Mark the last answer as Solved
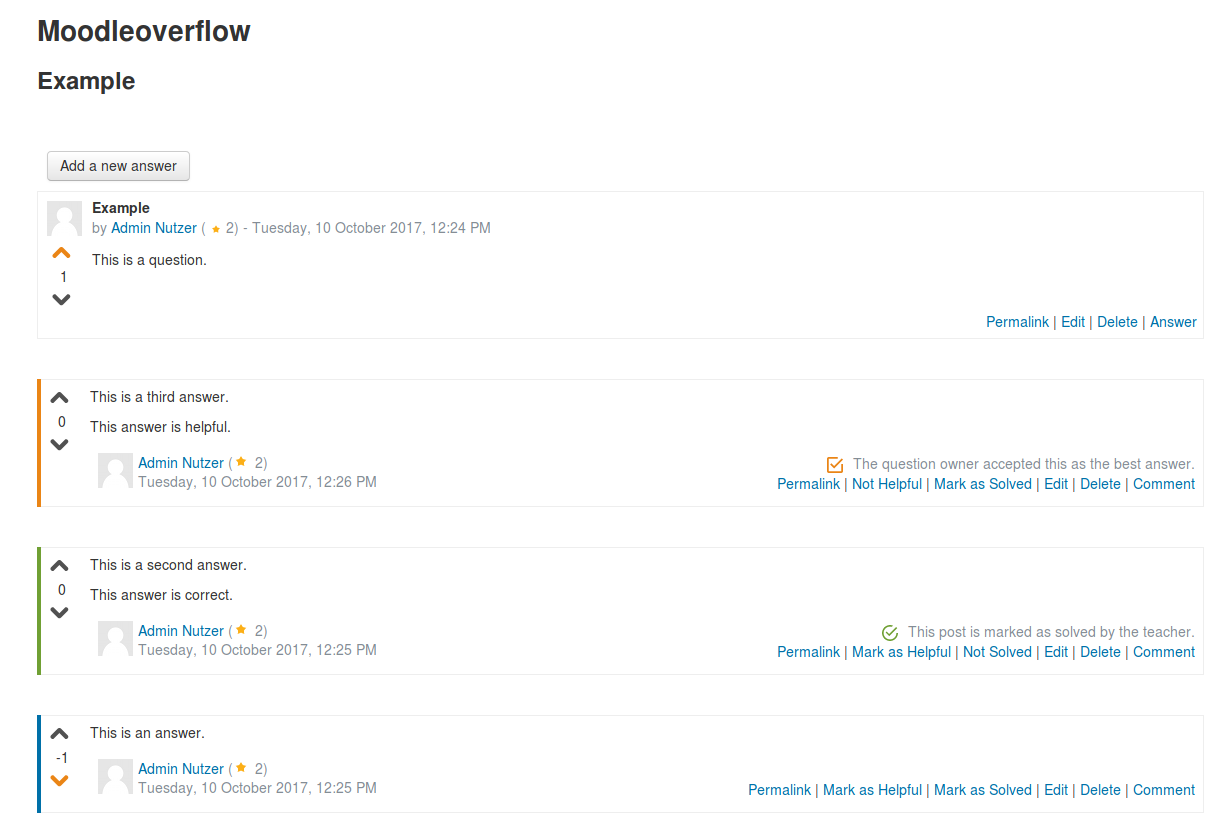Image resolution: width=1216 pixels, height=837 pixels. pos(982,790)
